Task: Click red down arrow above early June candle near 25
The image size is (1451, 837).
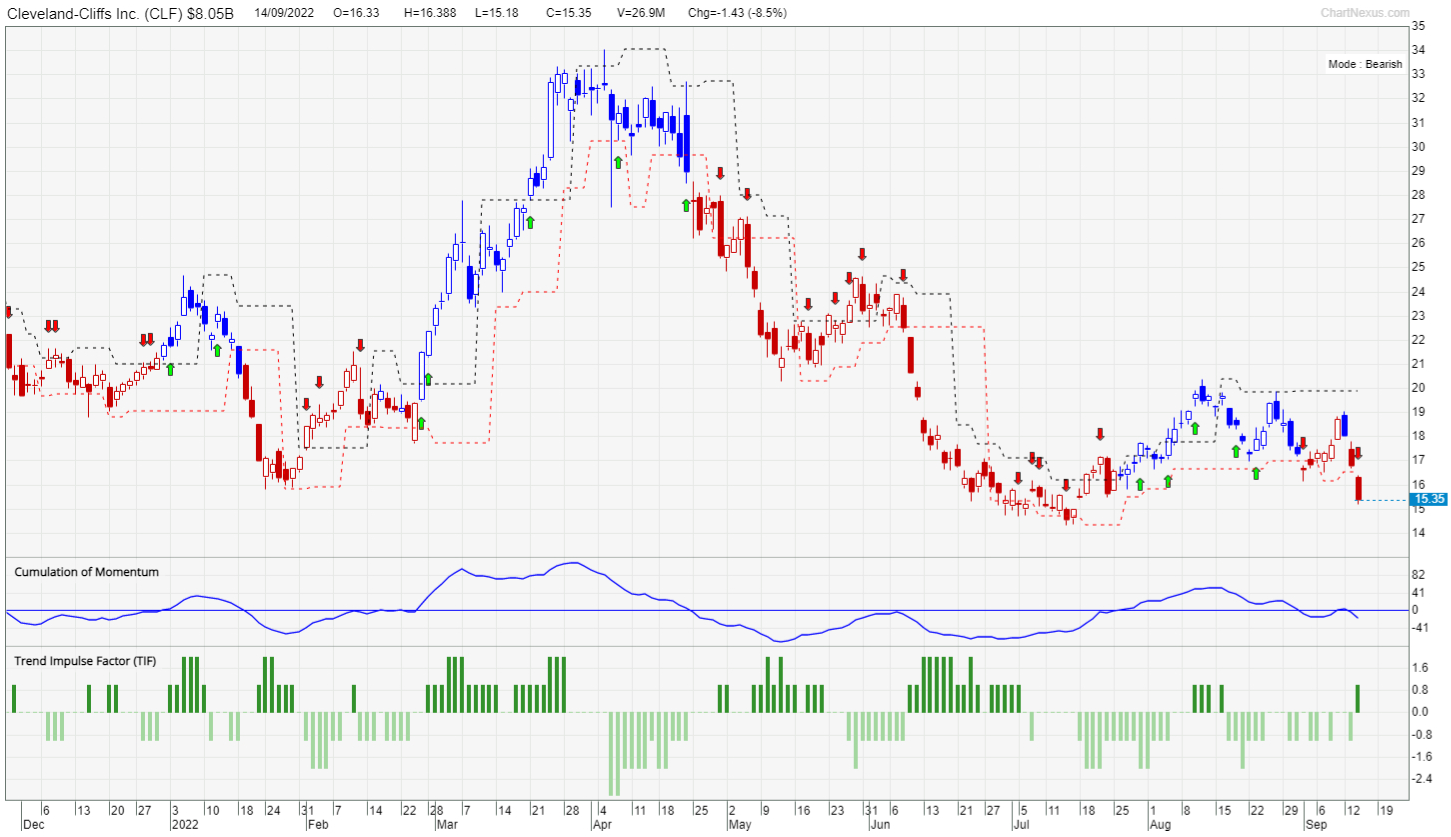Action: click(903, 274)
